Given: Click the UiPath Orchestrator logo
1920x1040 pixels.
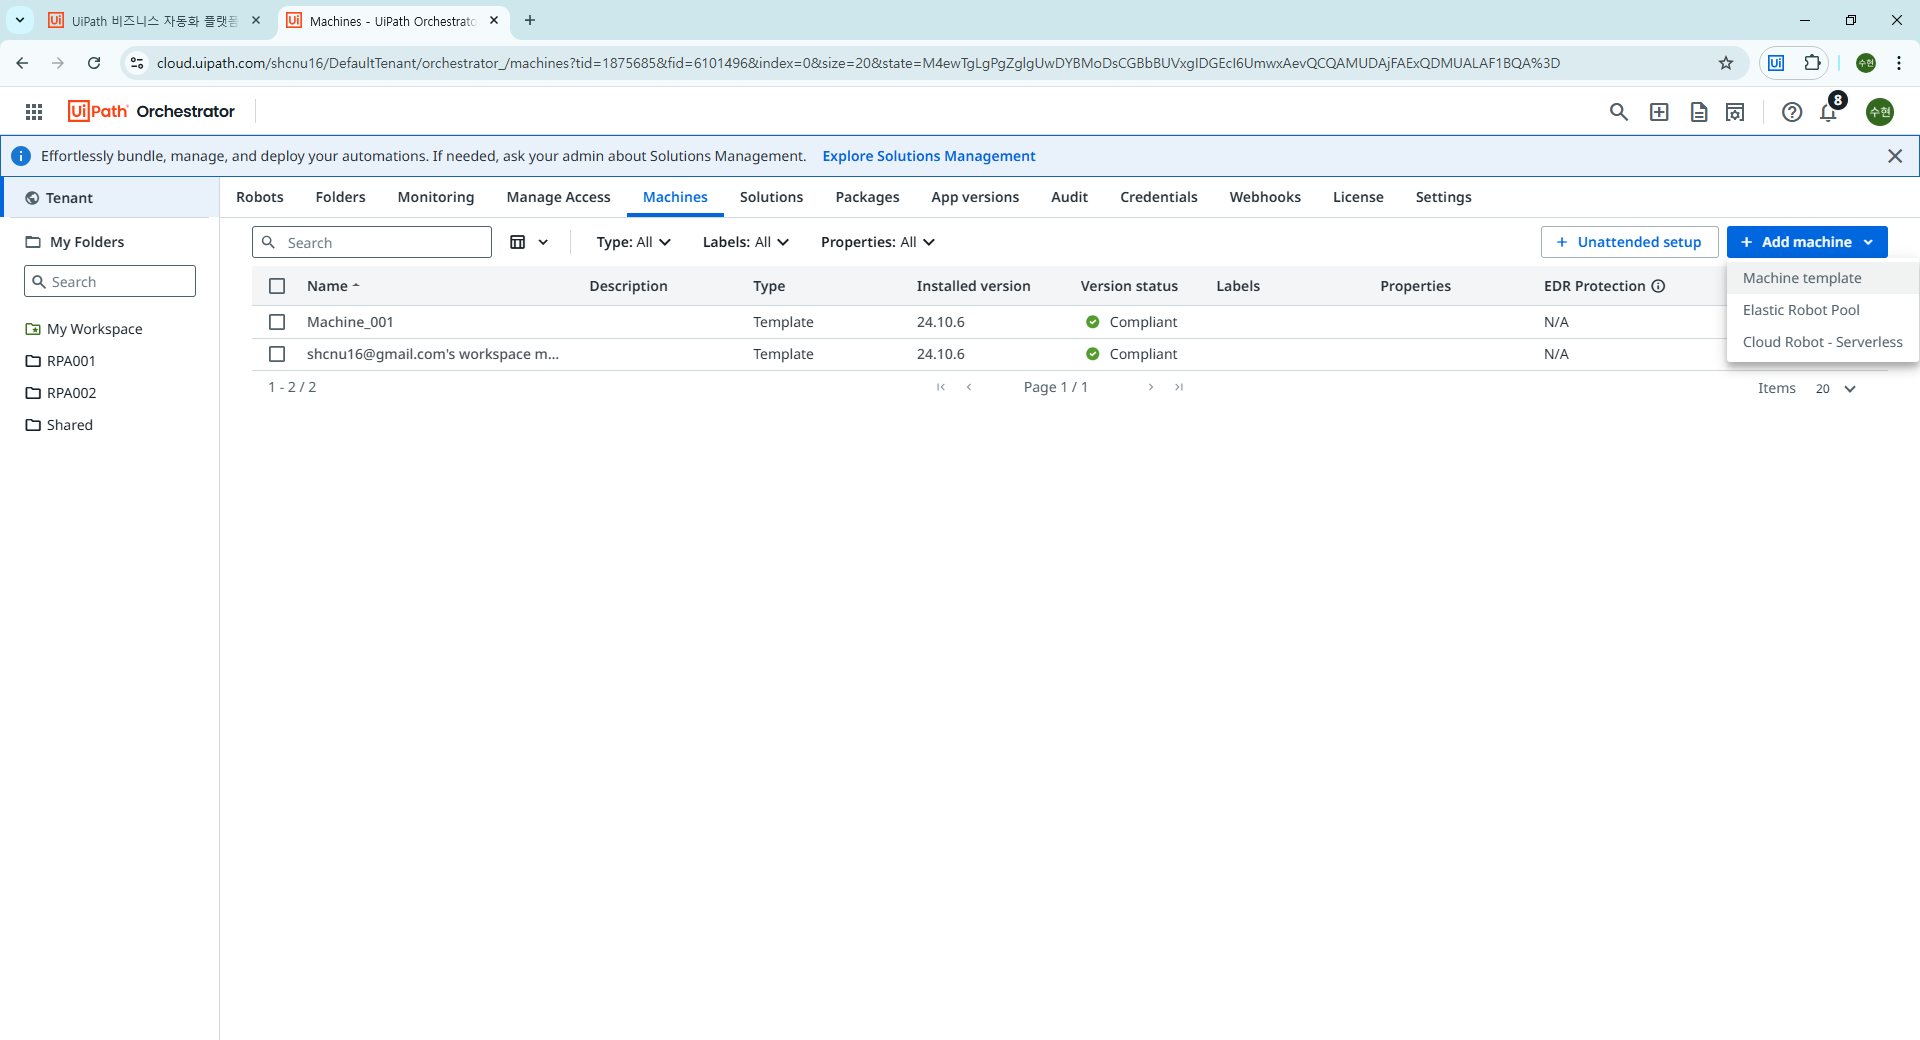Looking at the screenshot, I should (x=151, y=111).
